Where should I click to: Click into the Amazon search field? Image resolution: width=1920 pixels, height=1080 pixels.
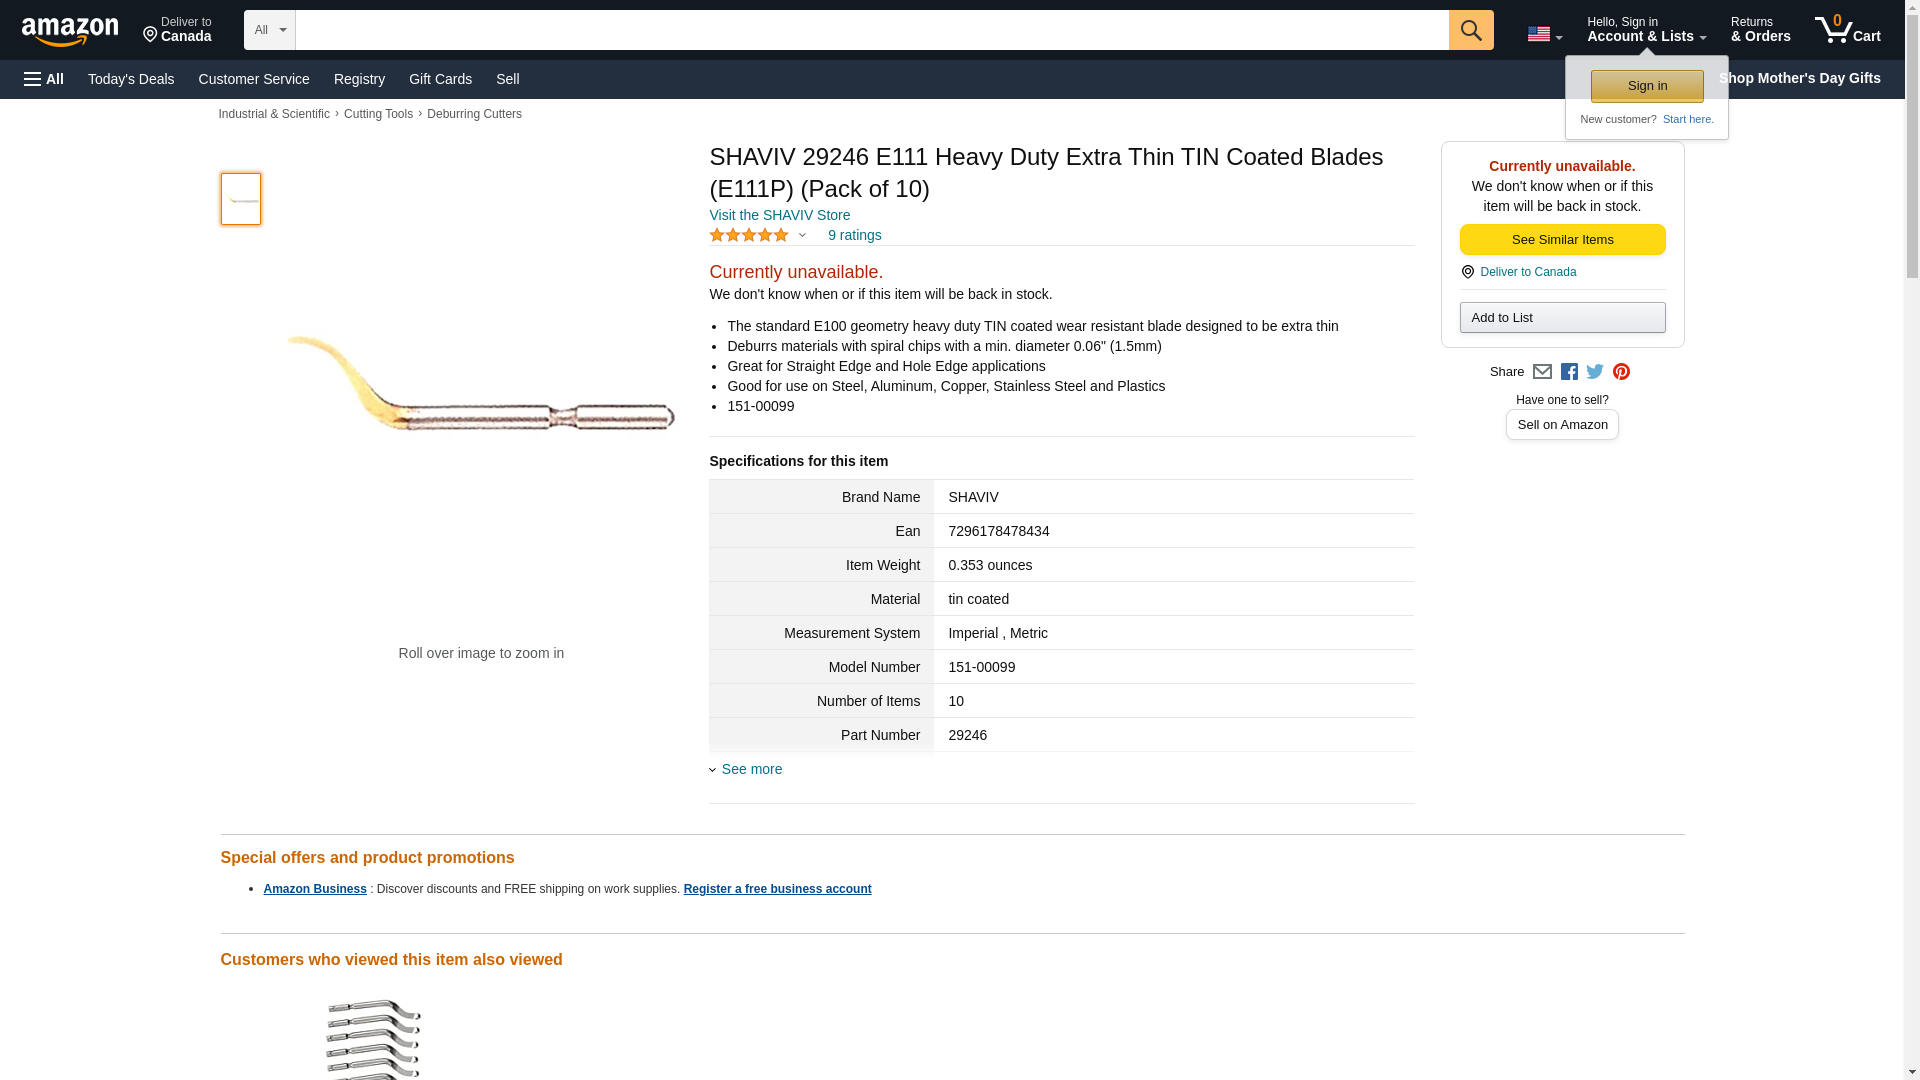(870, 30)
